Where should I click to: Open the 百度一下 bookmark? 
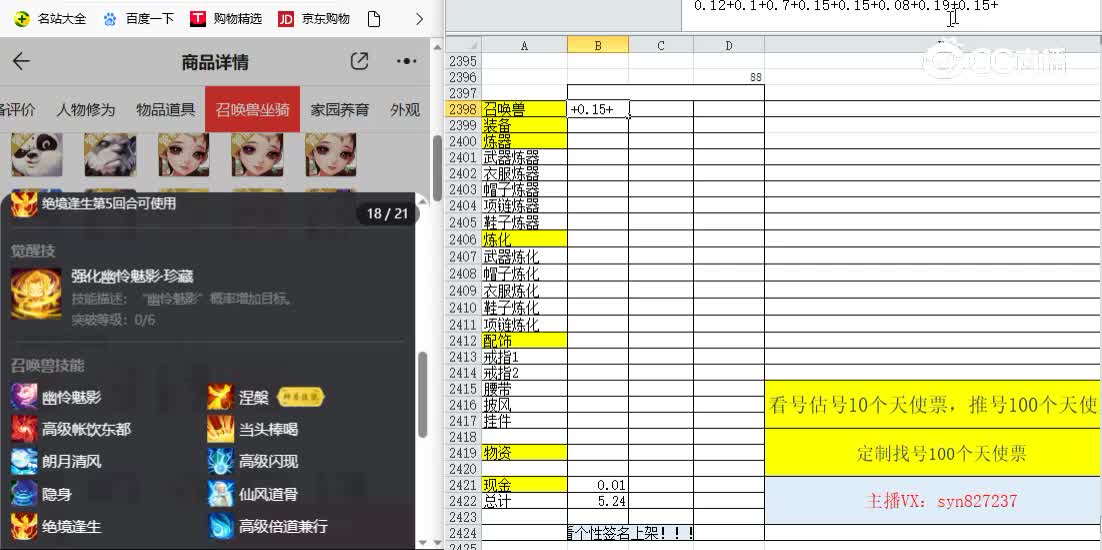coord(138,19)
